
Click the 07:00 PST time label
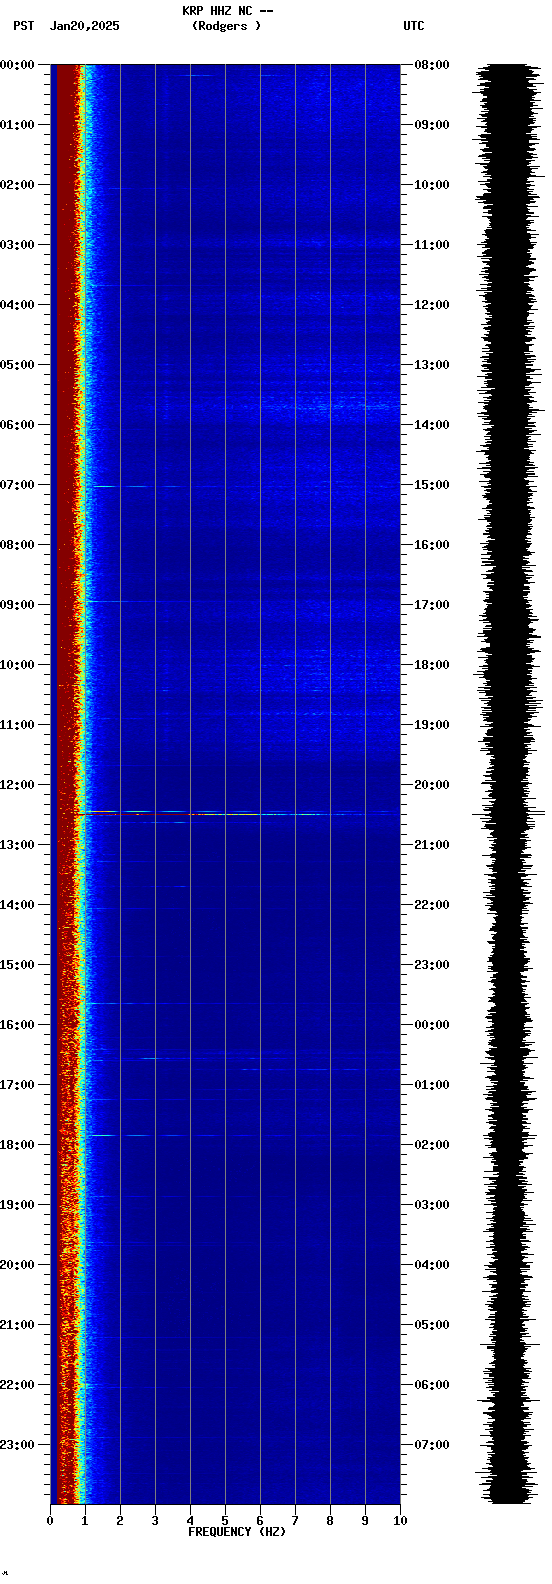(x=17, y=485)
